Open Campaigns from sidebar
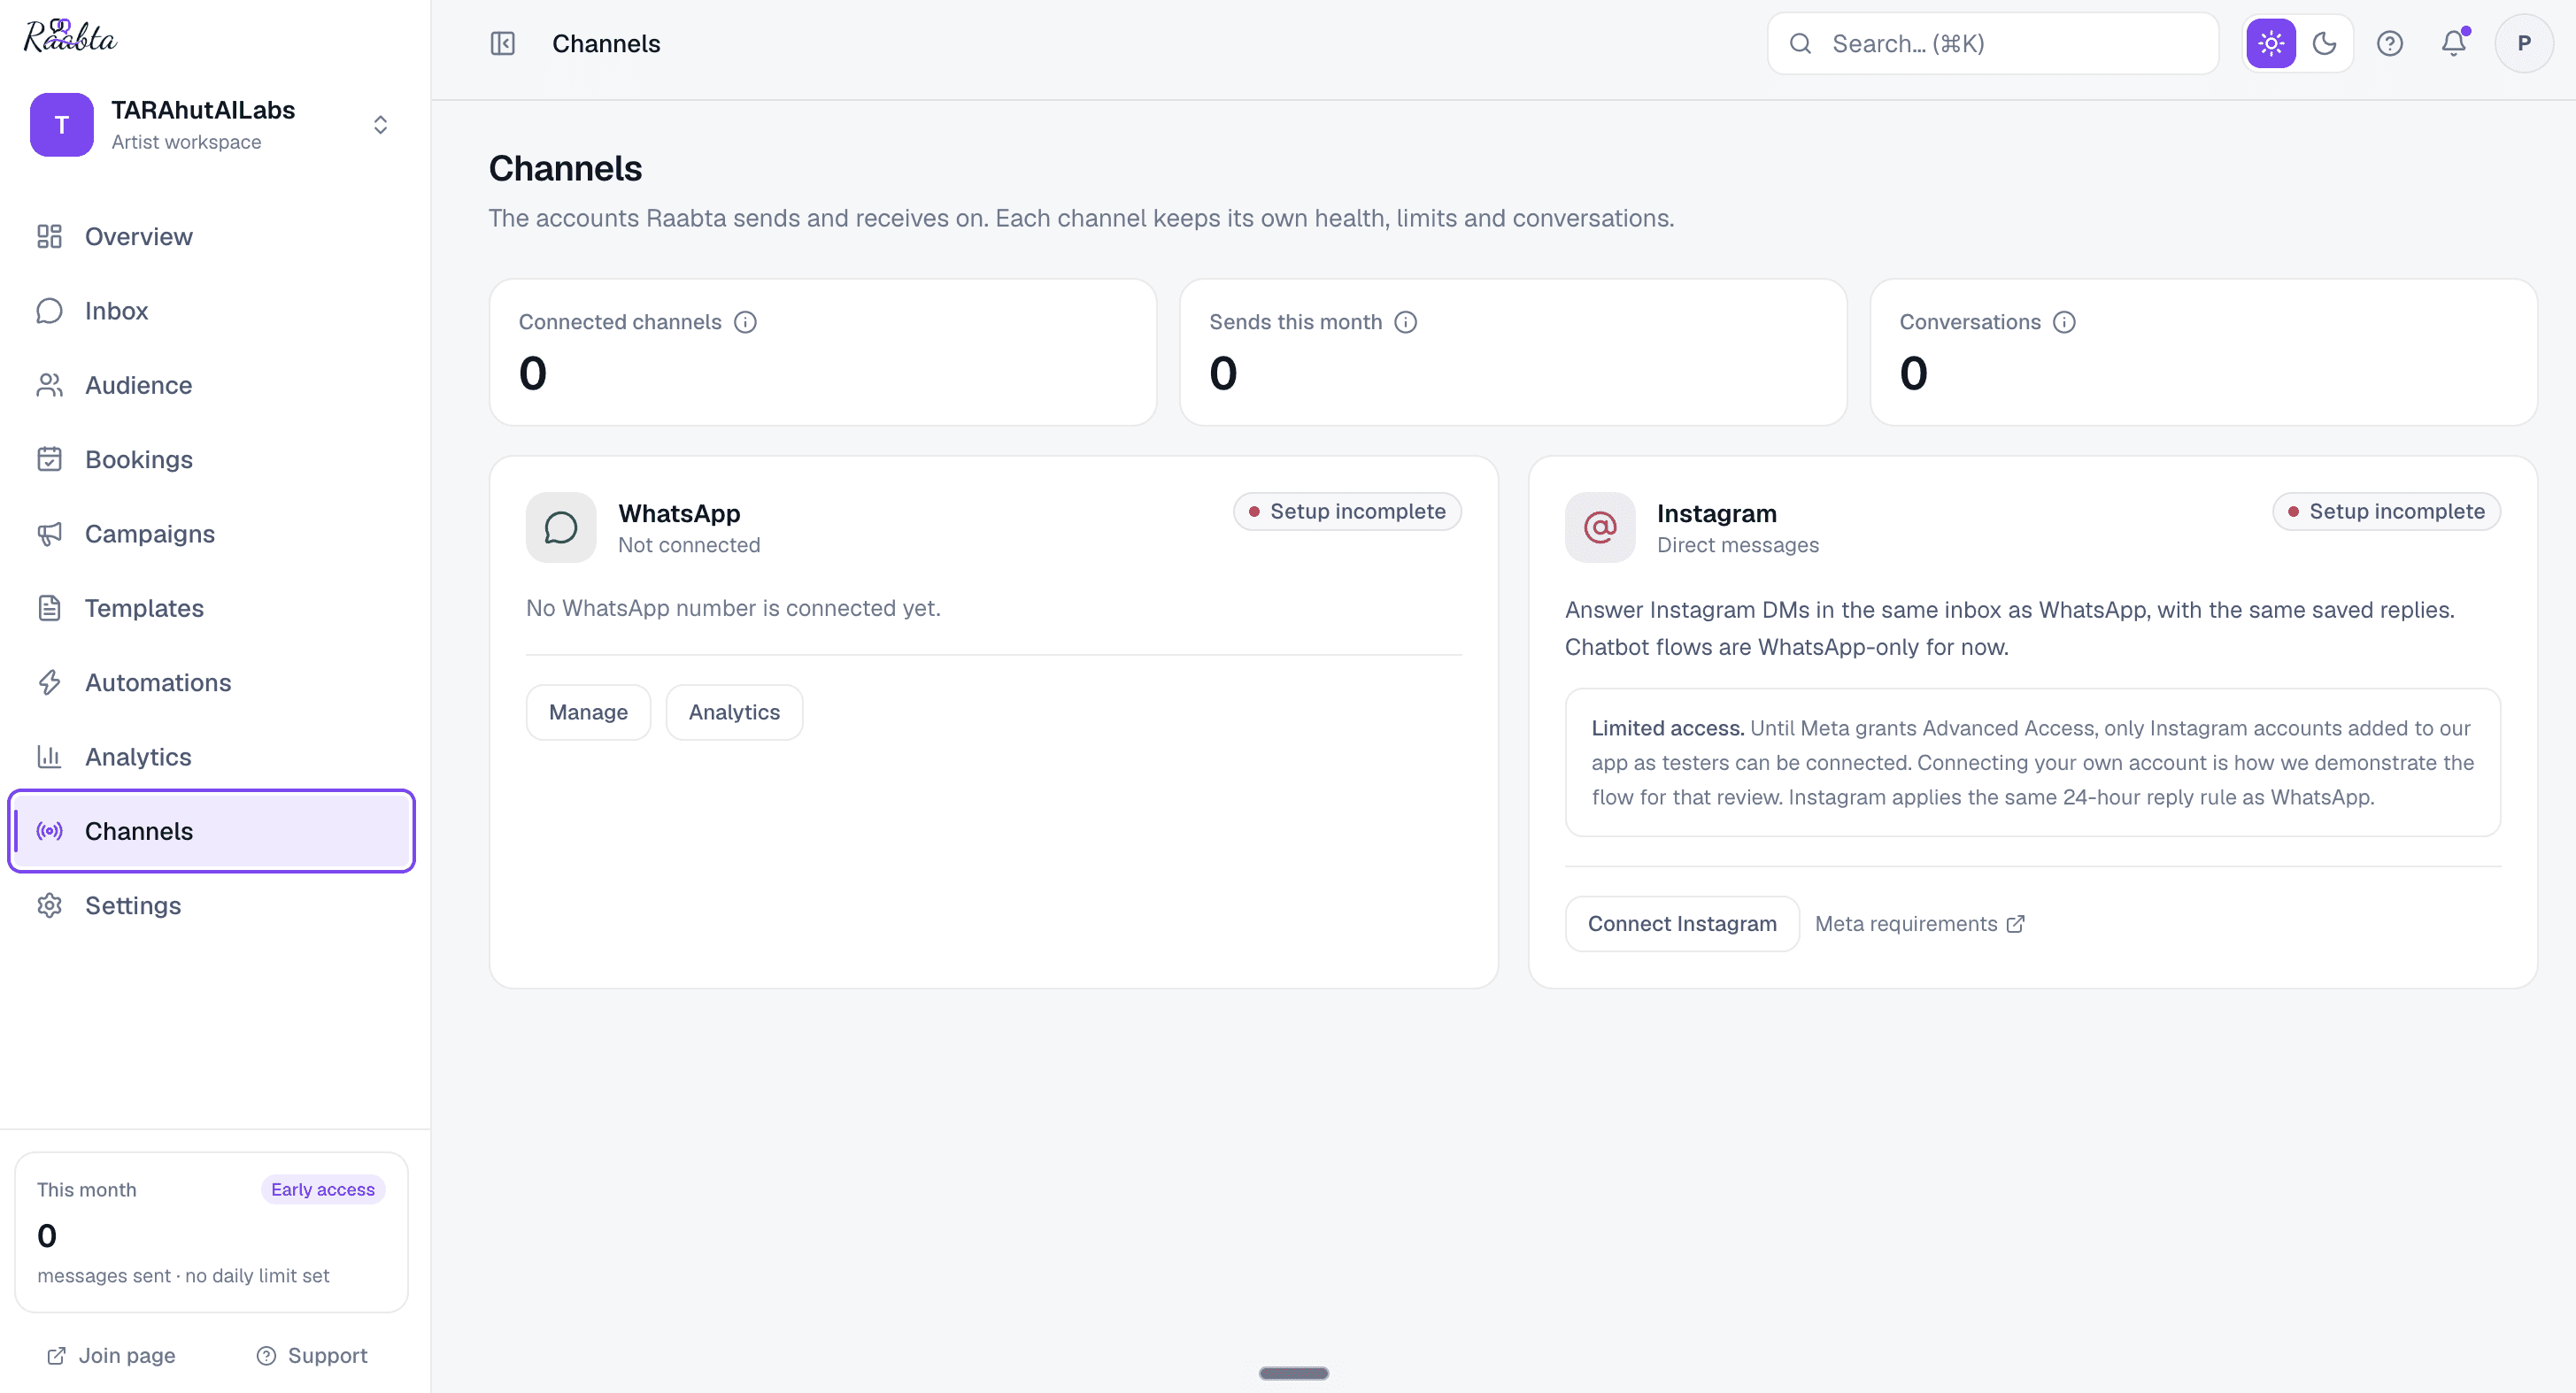 tap(211, 534)
